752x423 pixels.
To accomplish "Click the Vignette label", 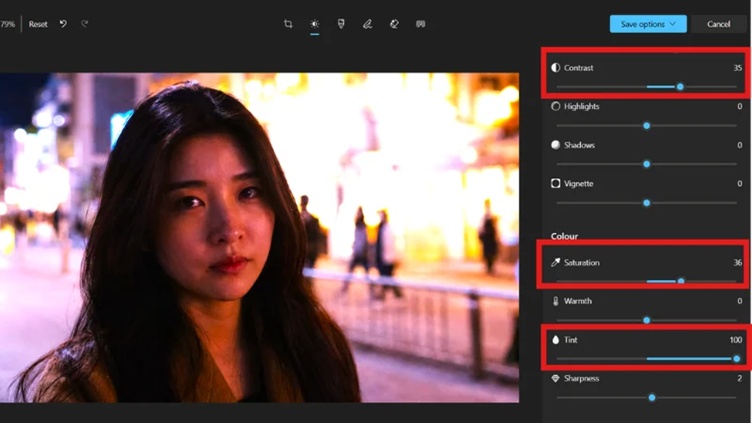I will [578, 184].
